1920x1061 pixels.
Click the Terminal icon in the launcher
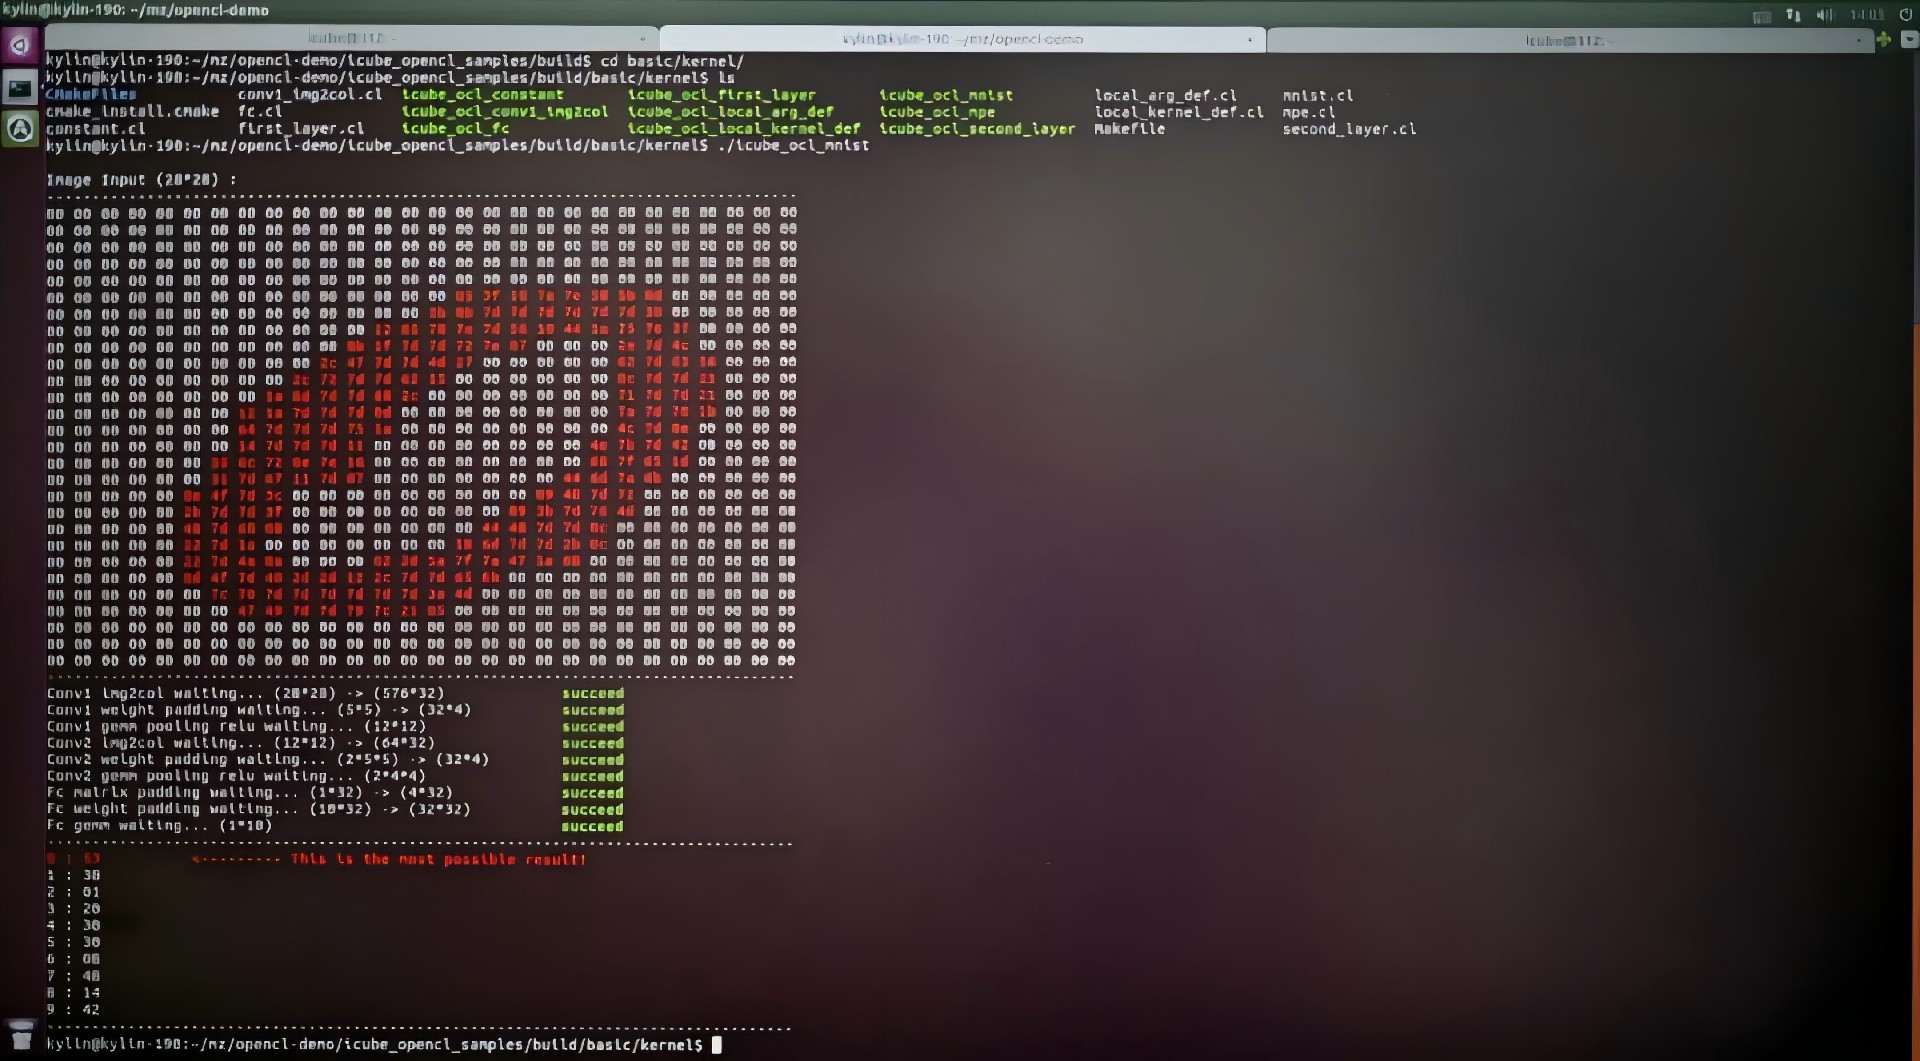(x=20, y=88)
